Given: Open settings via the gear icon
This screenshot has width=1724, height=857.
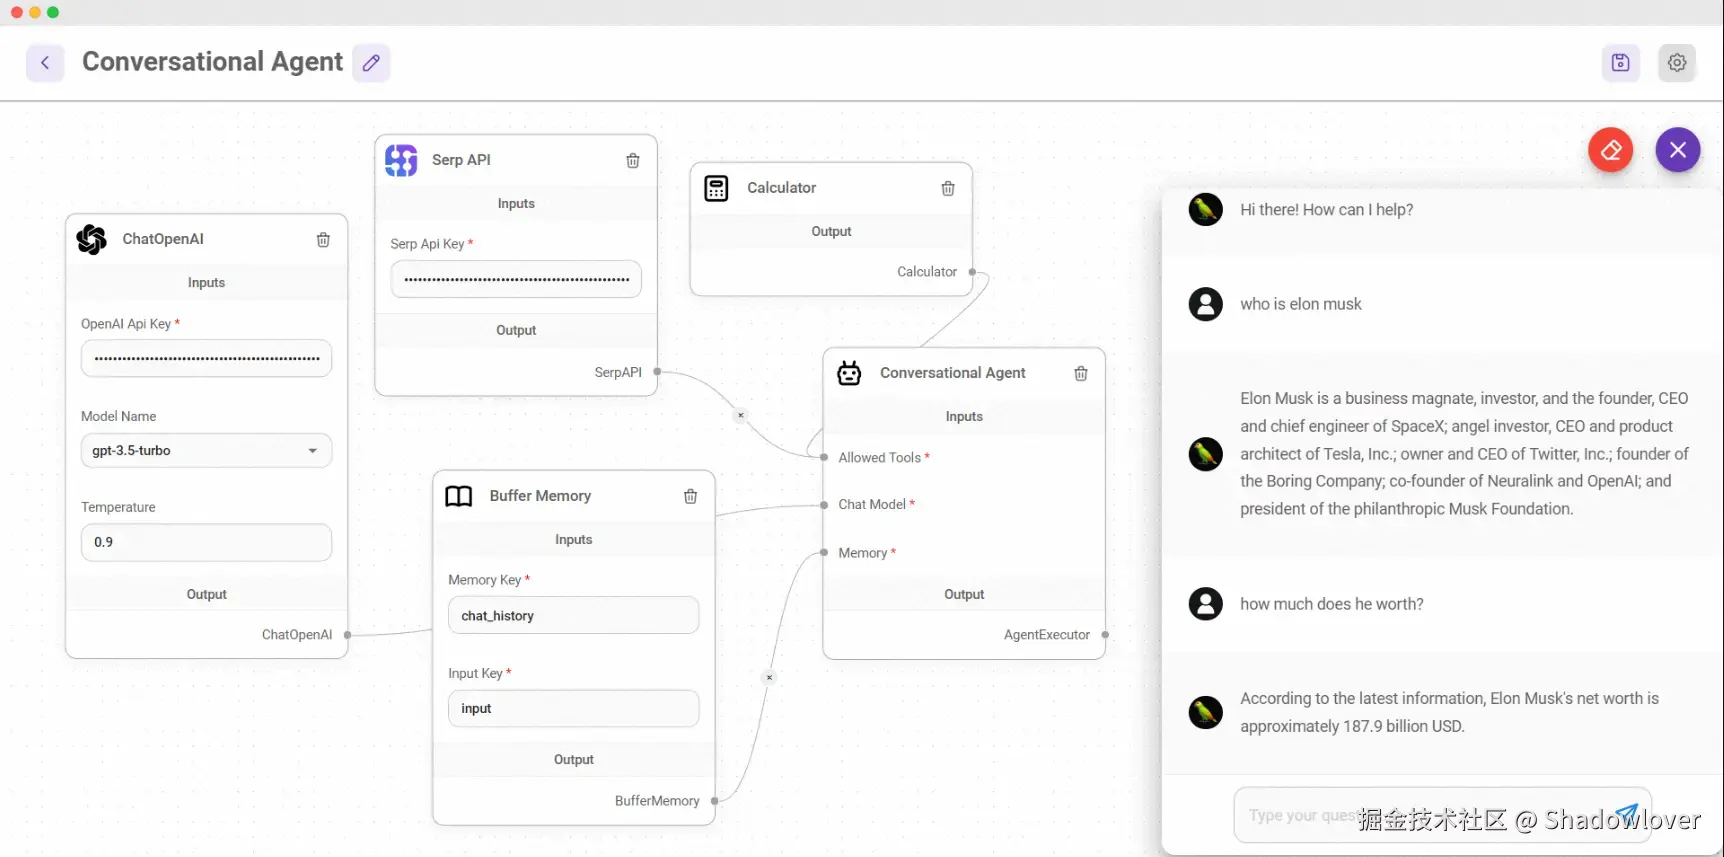Looking at the screenshot, I should [x=1677, y=62].
